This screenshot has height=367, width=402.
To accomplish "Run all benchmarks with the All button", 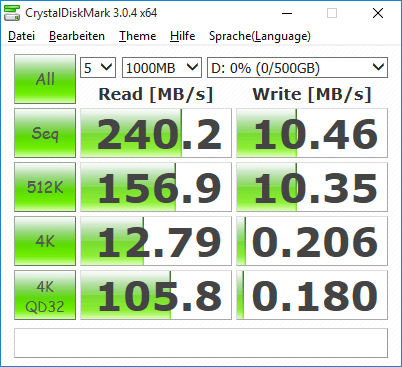I will point(45,79).
